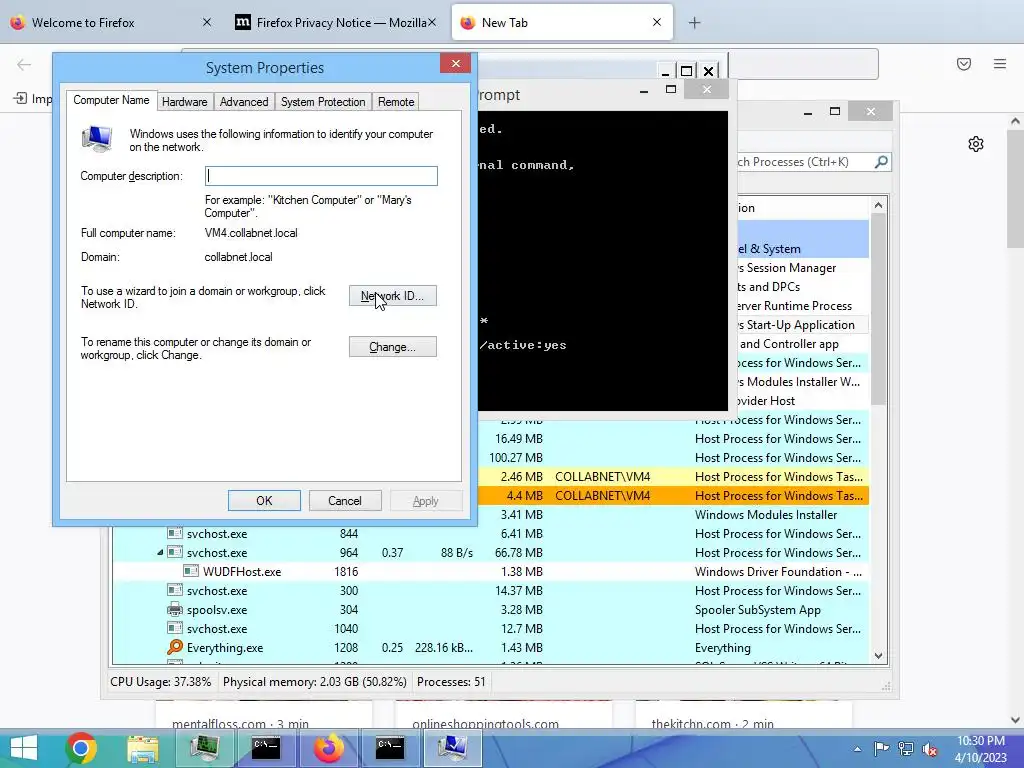Switch to System Properties taskbar icon

click(x=452, y=748)
